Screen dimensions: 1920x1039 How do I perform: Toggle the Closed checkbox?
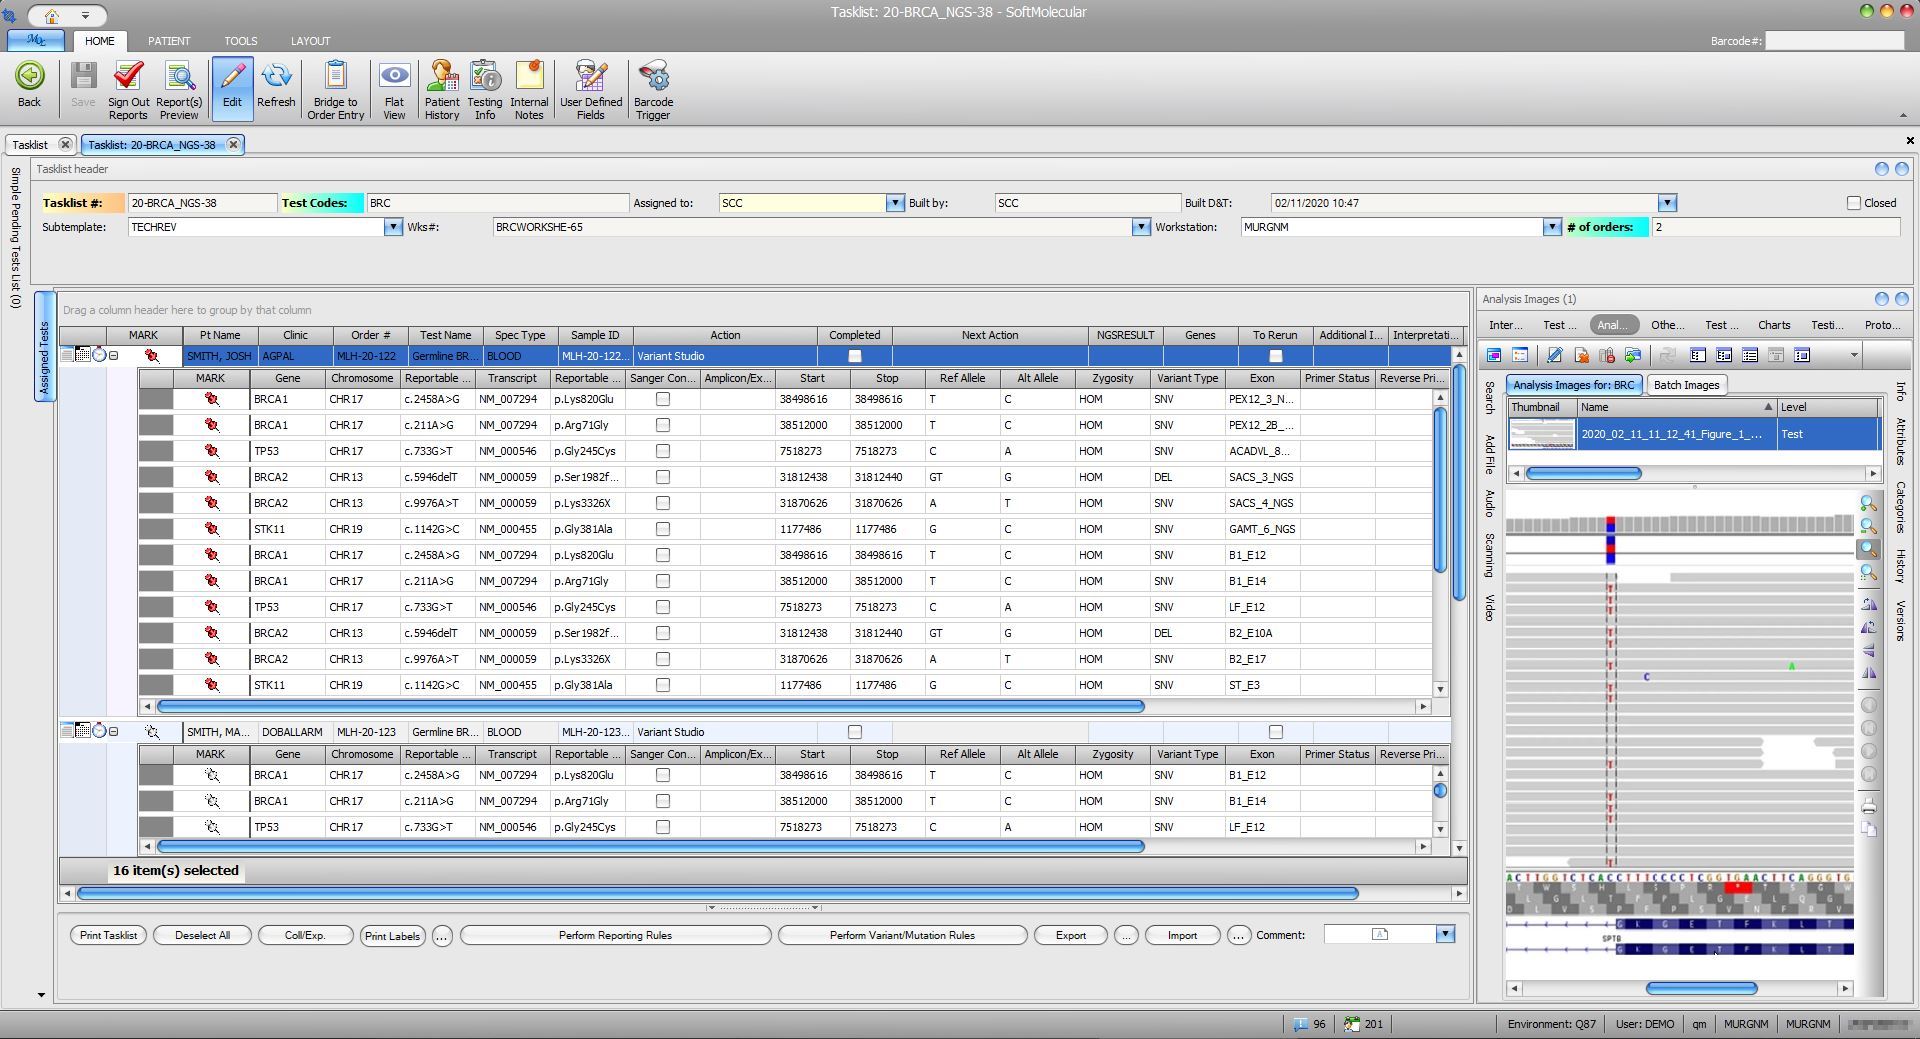click(x=1853, y=203)
